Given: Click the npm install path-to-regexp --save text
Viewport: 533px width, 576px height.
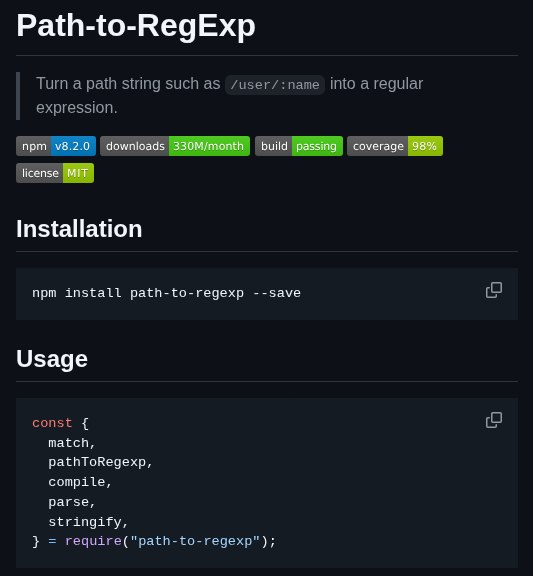Looking at the screenshot, I should (x=166, y=293).
